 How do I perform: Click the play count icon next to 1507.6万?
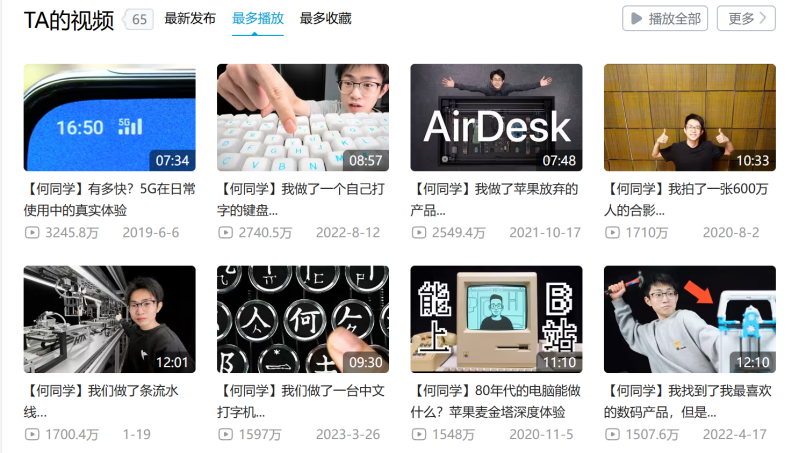click(612, 434)
